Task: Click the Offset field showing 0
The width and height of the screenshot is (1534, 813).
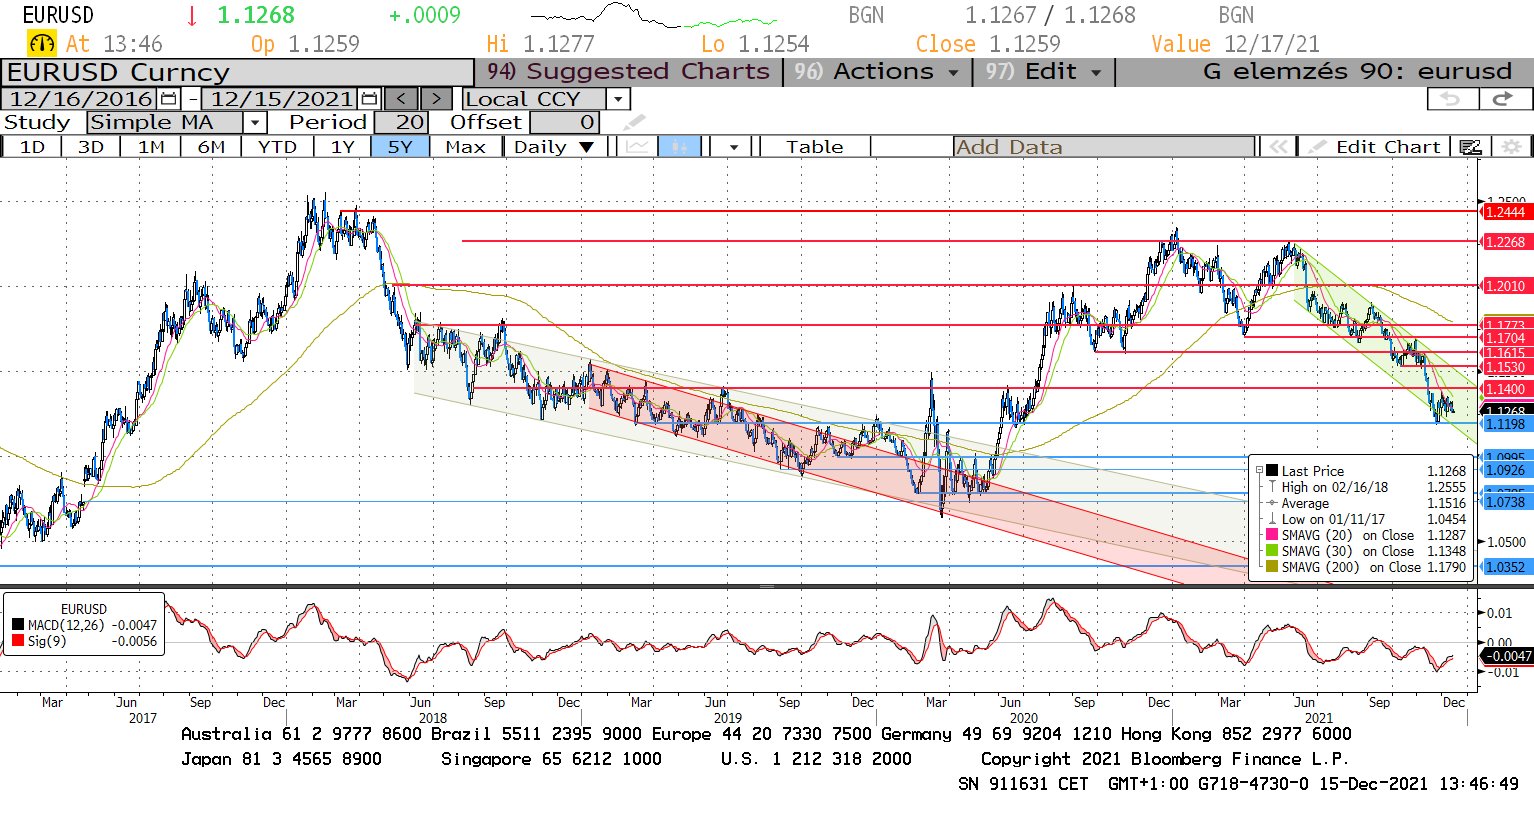Action: 564,123
